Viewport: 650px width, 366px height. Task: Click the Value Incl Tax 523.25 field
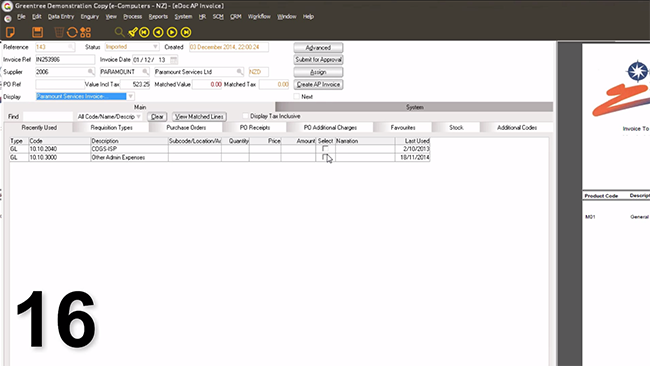[x=135, y=84]
